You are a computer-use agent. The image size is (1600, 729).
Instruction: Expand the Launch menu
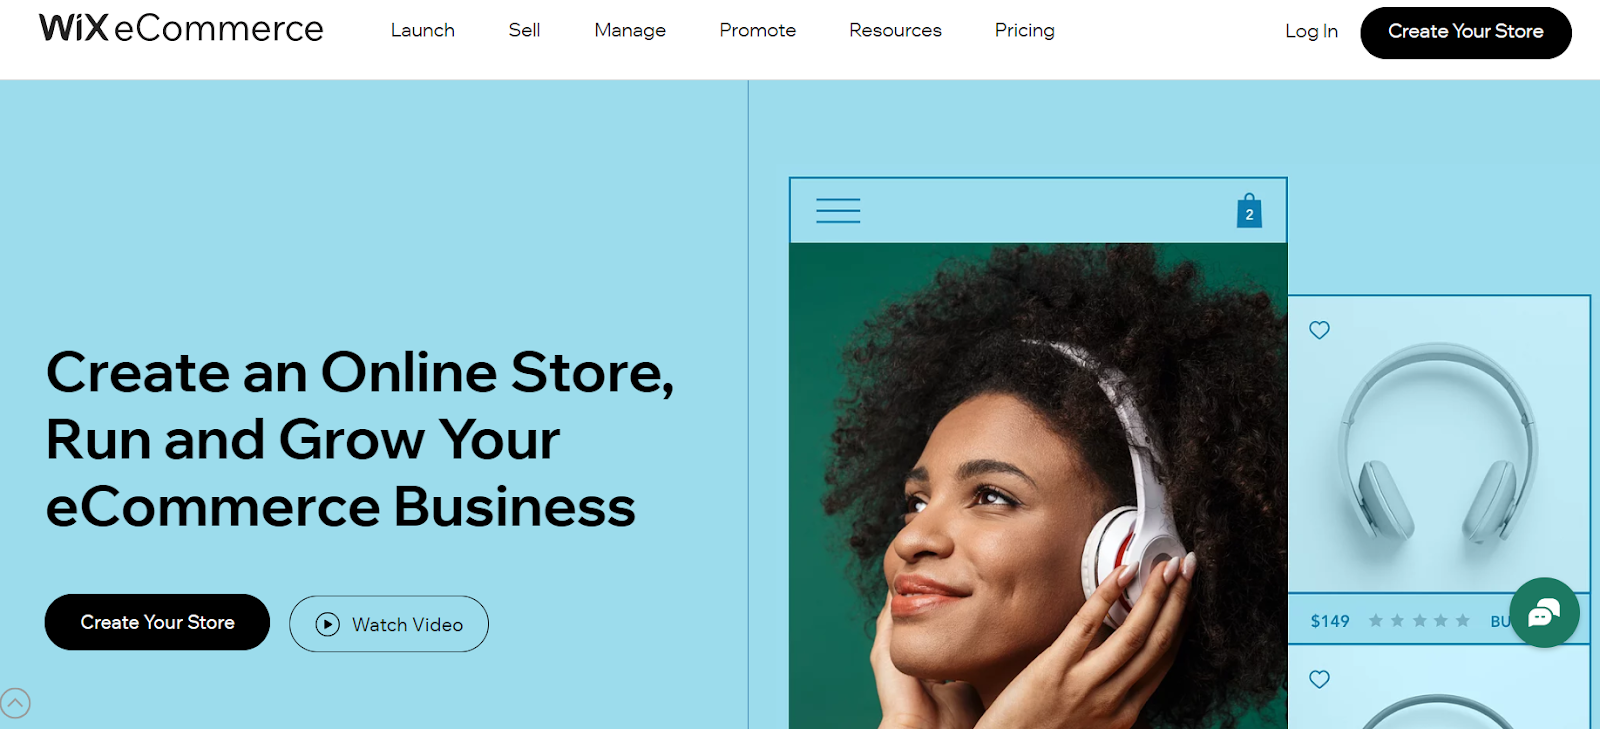point(422,31)
